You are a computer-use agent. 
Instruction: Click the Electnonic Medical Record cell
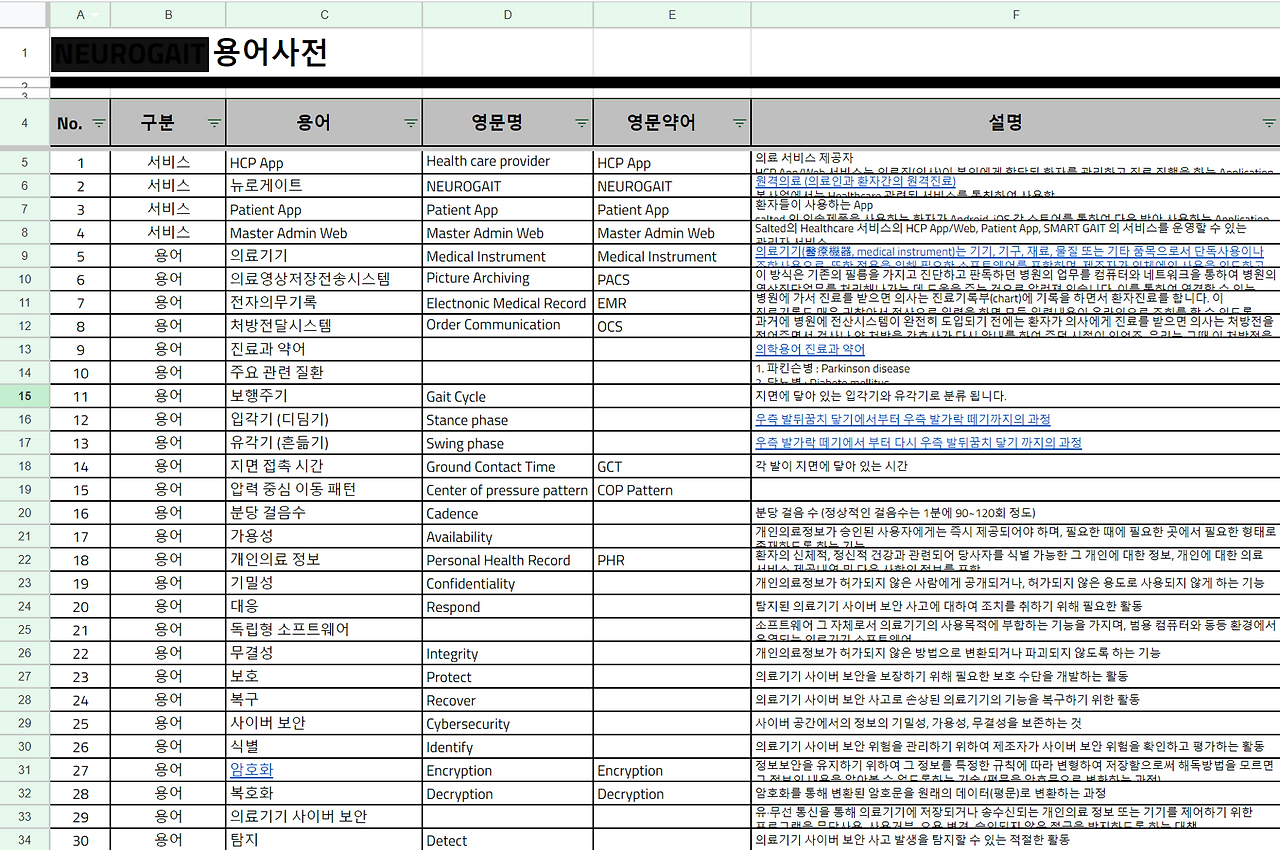coord(508,302)
